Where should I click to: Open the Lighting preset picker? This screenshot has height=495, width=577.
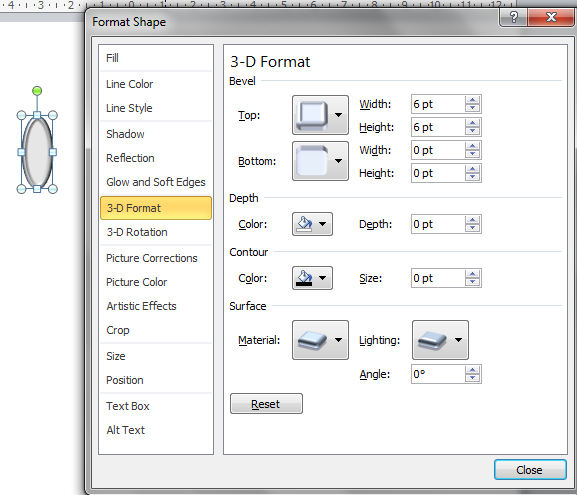point(440,340)
